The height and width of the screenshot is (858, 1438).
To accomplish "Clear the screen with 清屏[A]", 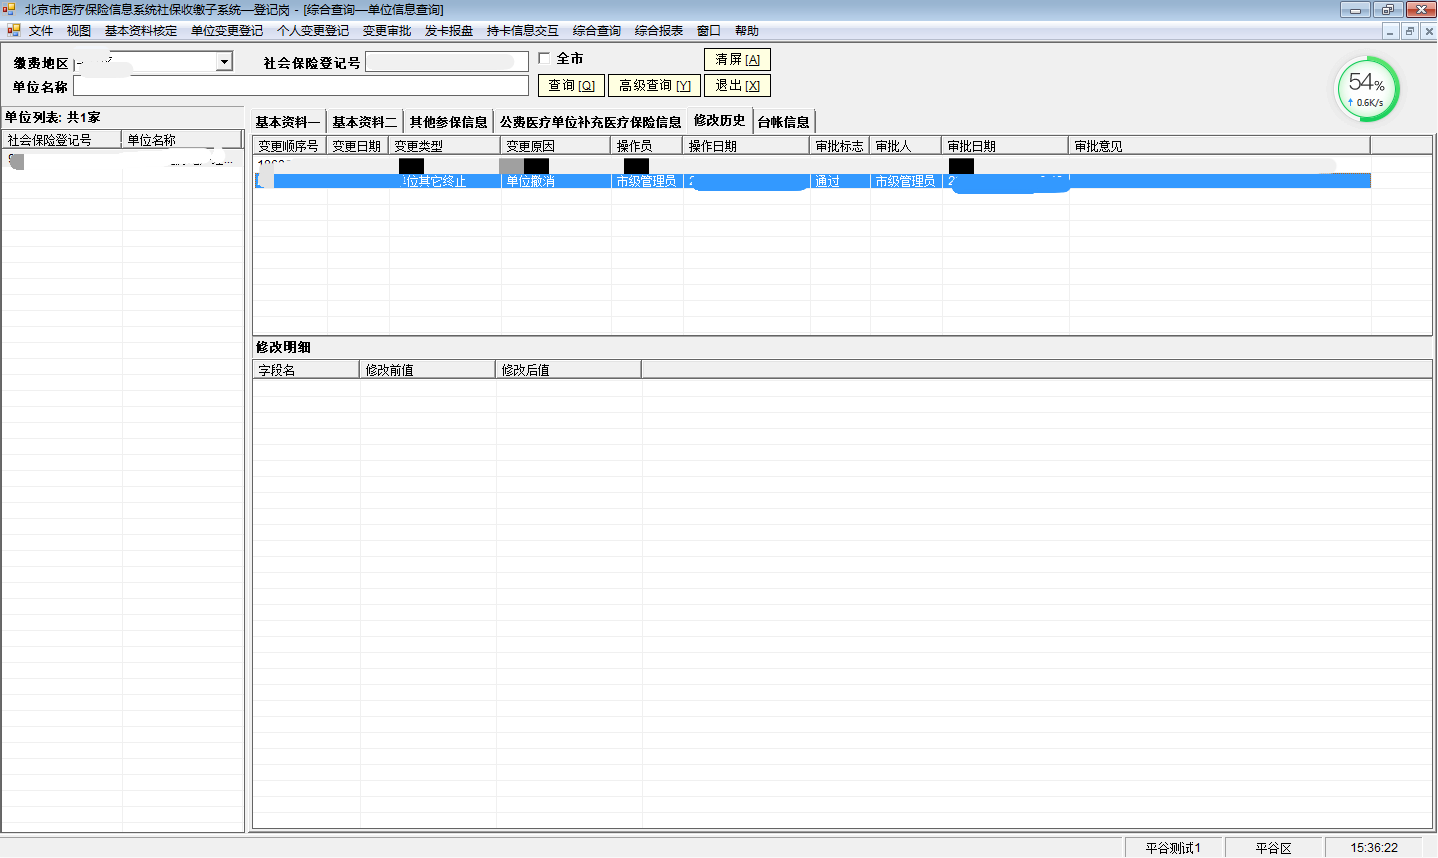I will pos(737,60).
